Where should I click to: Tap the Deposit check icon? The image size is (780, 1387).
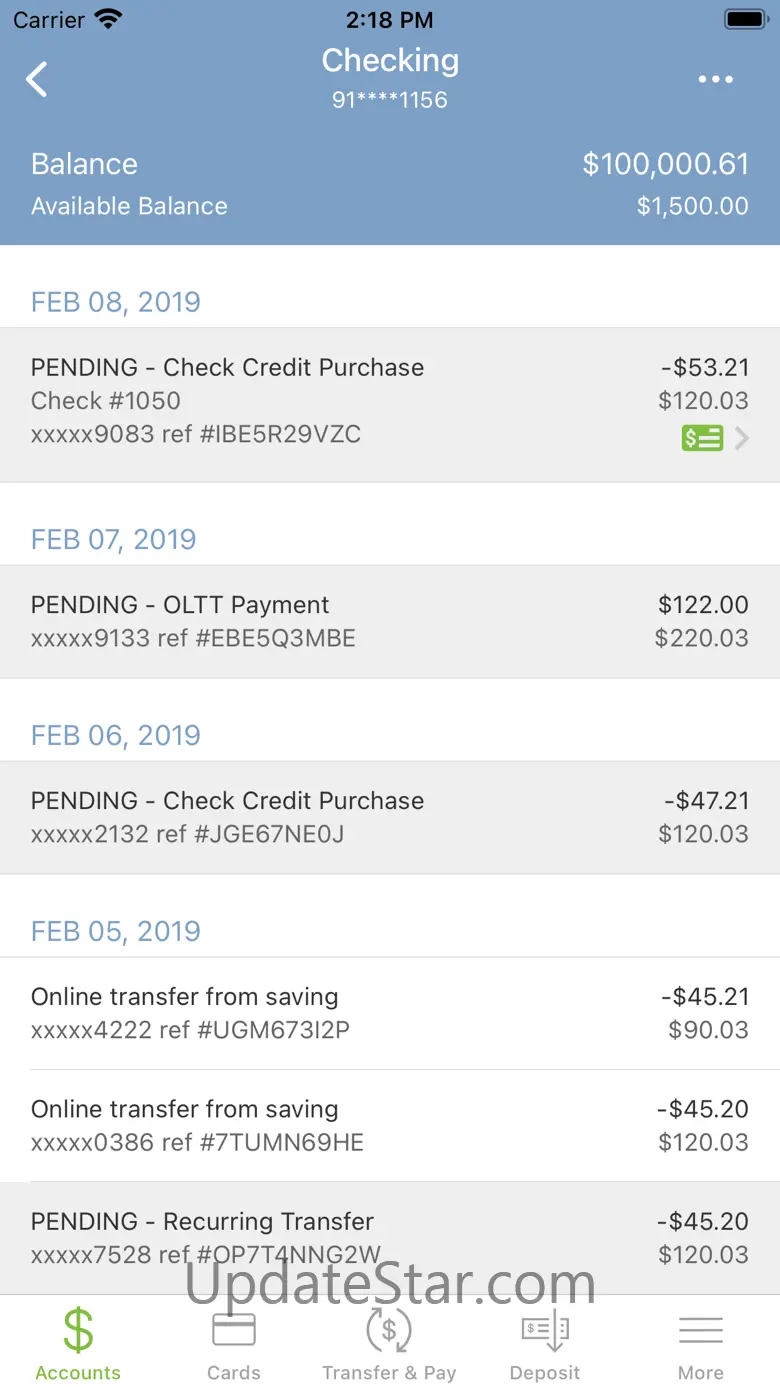coord(545,1330)
